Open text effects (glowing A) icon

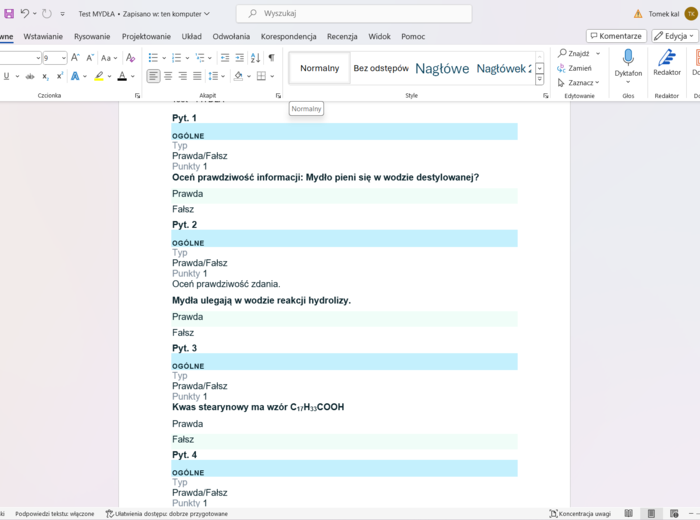coord(75,76)
